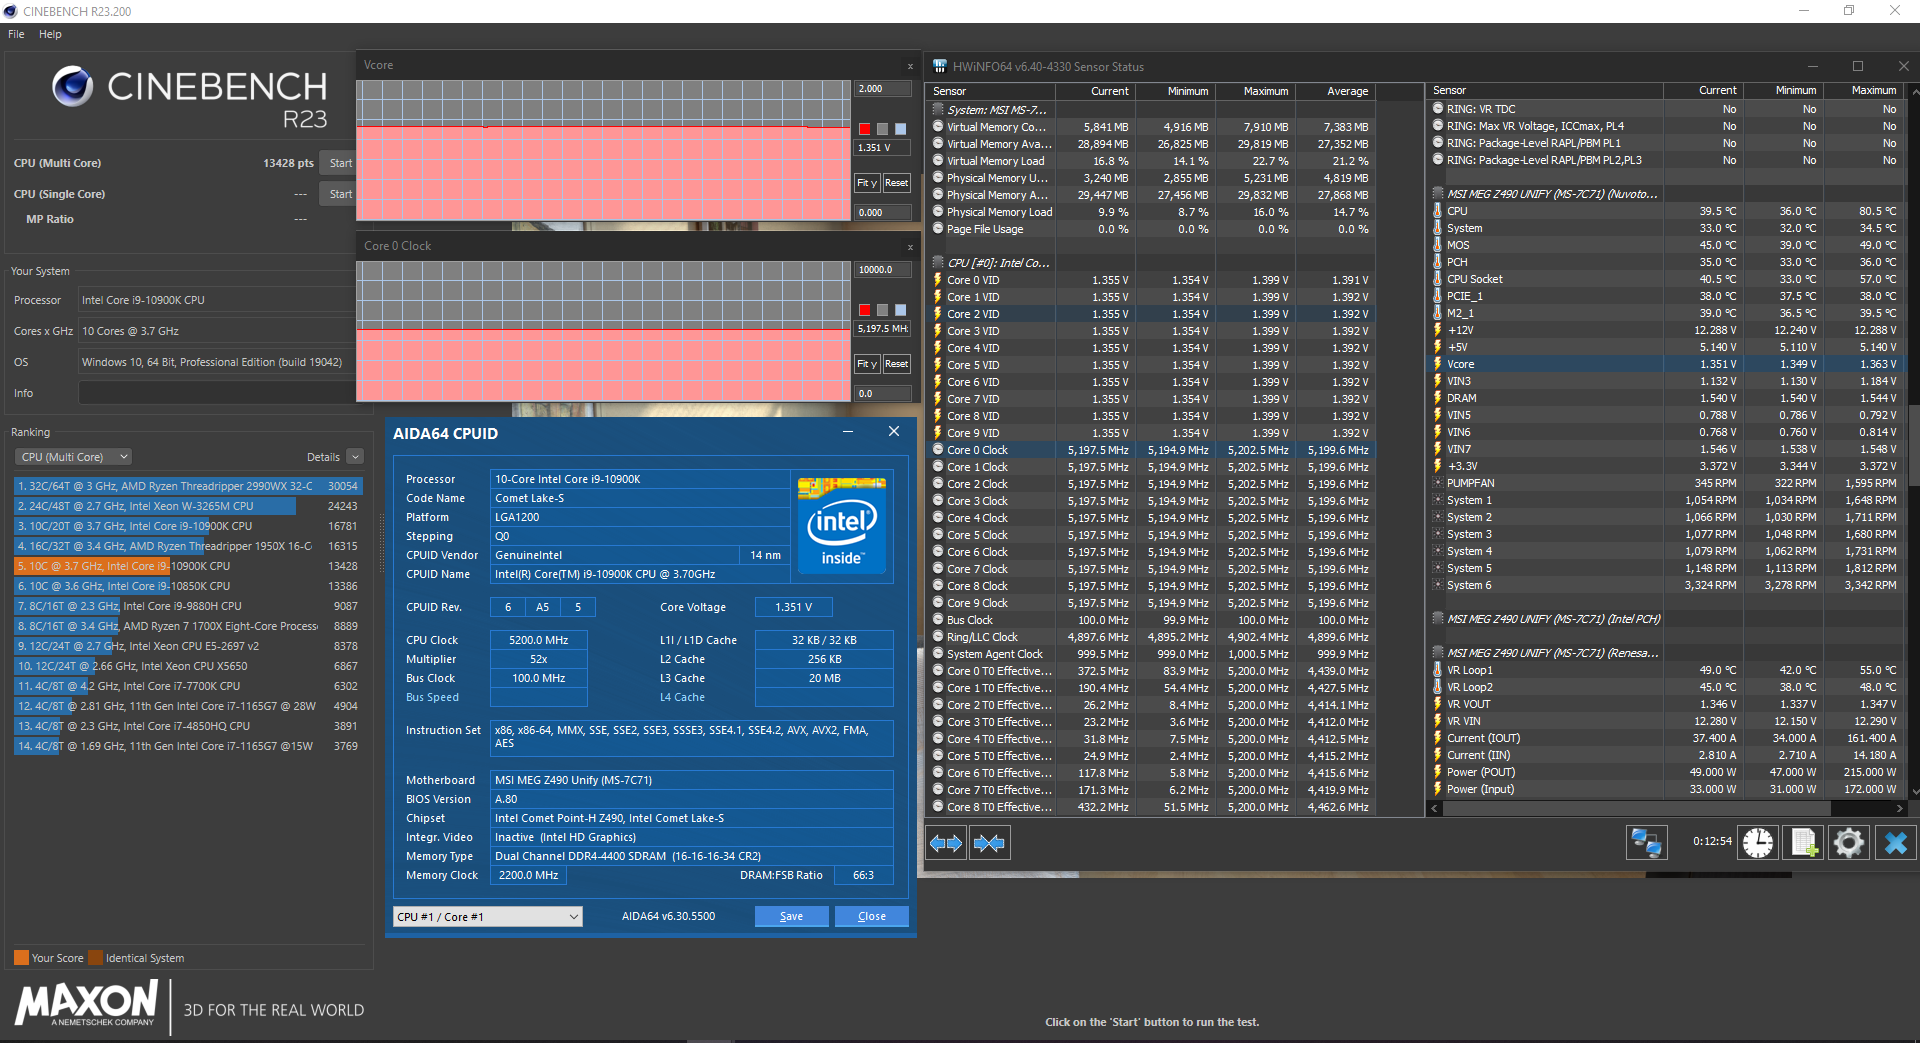Click the thermometer icon beside MOS sensor

(1438, 245)
